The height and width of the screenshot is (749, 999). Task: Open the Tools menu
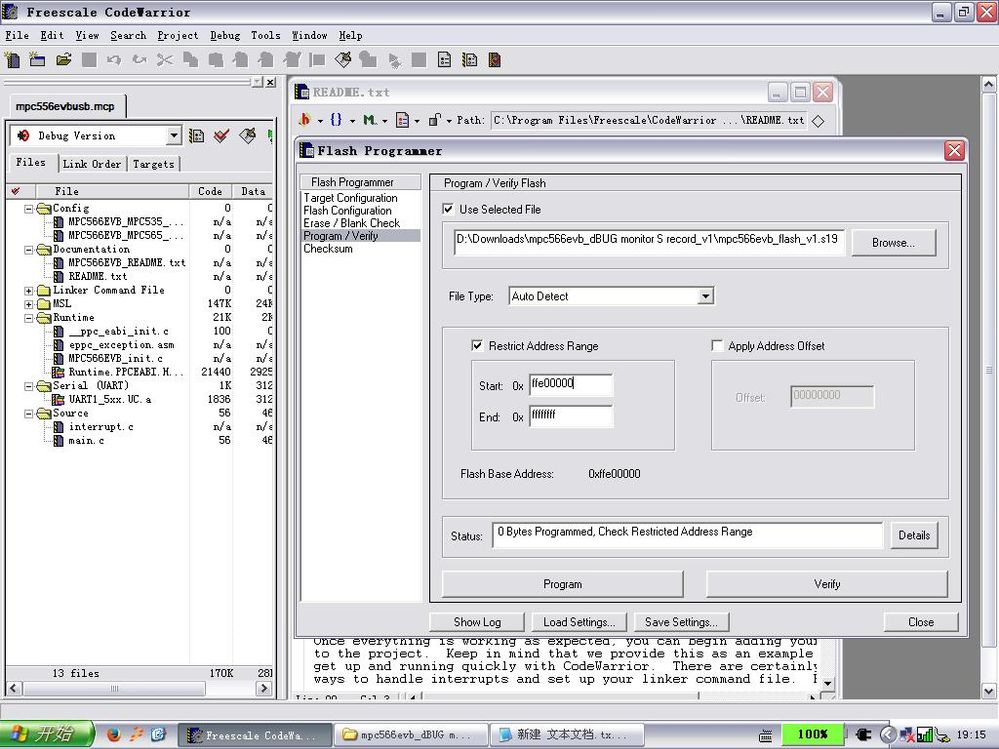pos(266,36)
